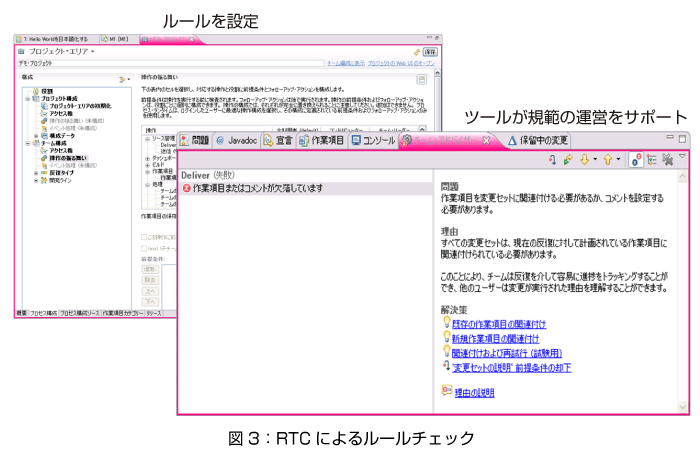This screenshot has height=458, width=700.
Task: Open link '変更セットの説明' 前提条件の却下
Action: coord(512,368)
